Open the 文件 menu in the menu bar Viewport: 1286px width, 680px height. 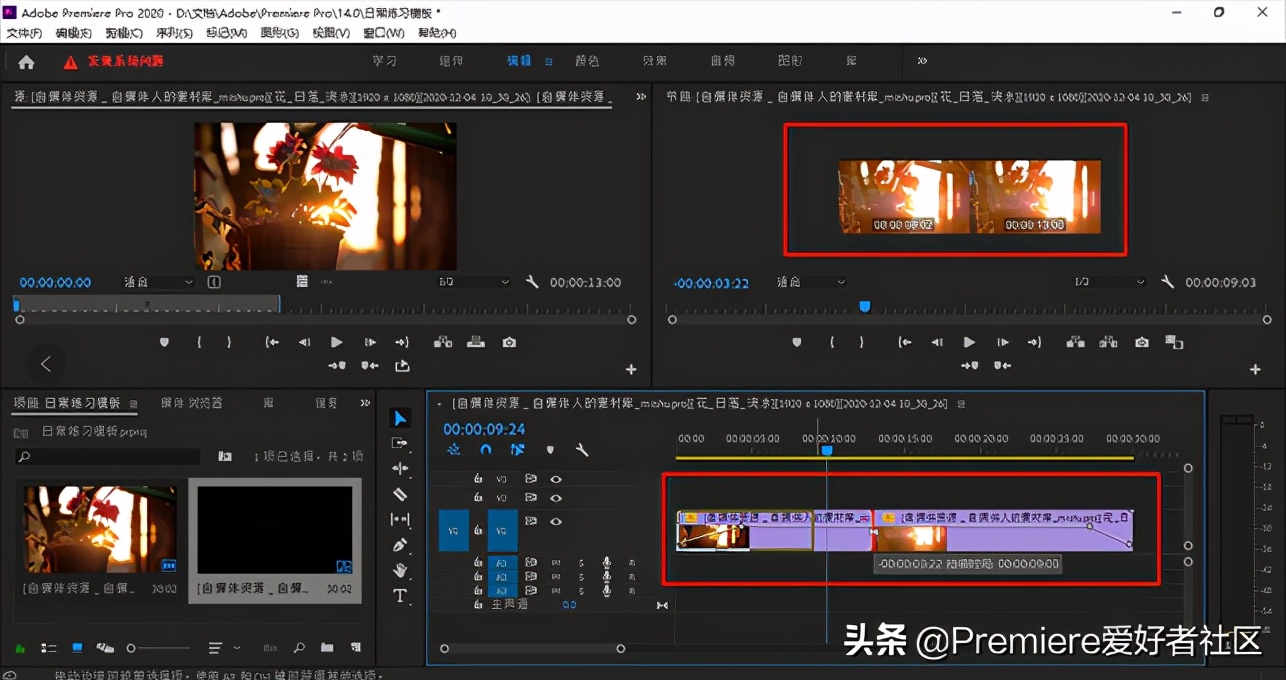click(x=22, y=32)
